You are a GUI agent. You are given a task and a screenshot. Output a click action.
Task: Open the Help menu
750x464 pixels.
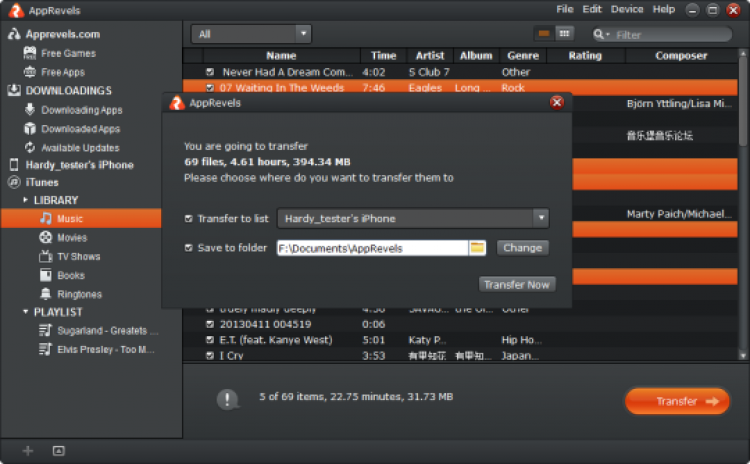(x=663, y=9)
